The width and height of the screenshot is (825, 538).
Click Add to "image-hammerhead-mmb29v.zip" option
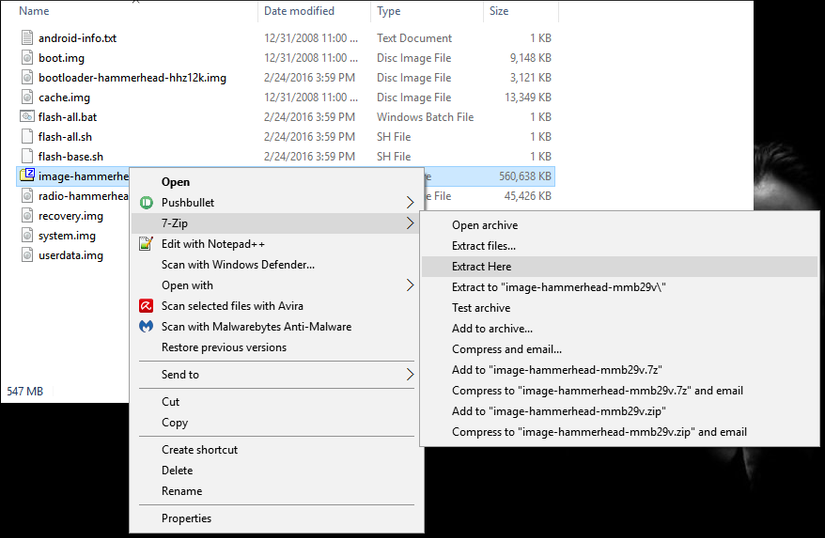tap(558, 411)
